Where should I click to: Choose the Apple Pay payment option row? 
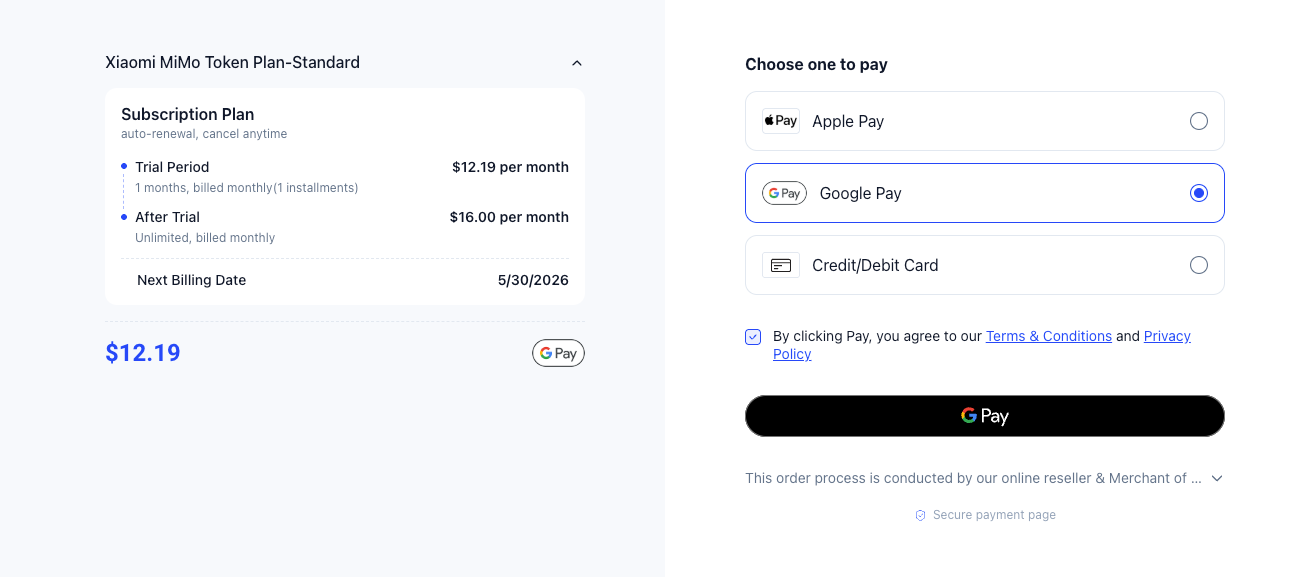(985, 121)
